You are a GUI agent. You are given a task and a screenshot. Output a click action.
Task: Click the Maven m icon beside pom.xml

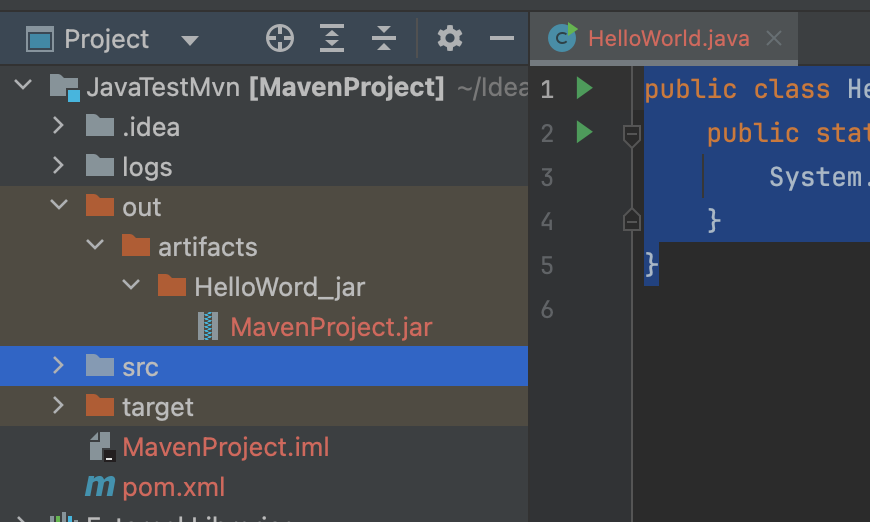[100, 486]
